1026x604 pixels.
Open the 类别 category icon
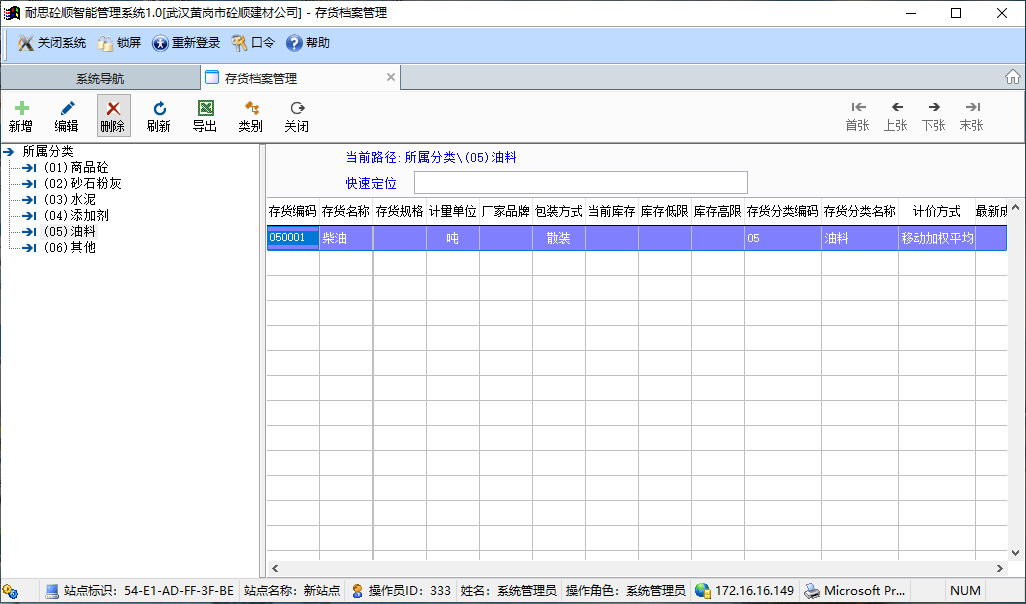[250, 108]
